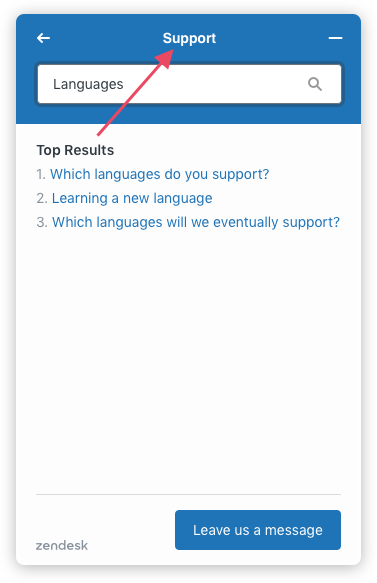
Task: Select the number 2 list marker
Action: [x=42, y=198]
